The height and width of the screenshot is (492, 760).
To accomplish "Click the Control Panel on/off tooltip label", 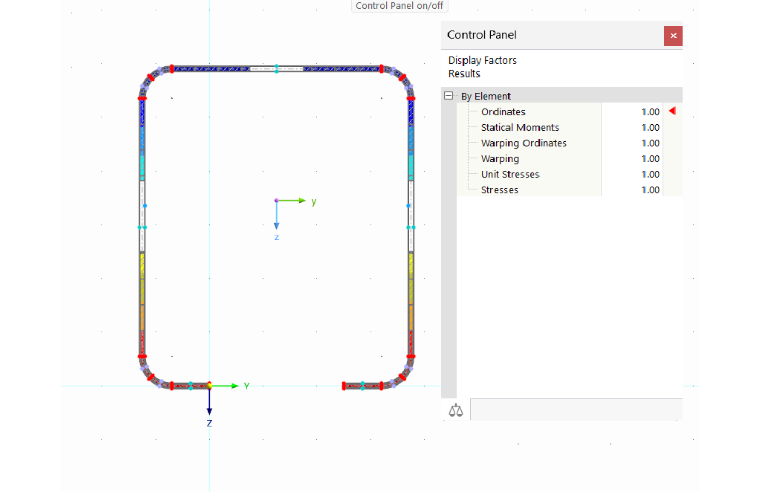I will tap(399, 6).
